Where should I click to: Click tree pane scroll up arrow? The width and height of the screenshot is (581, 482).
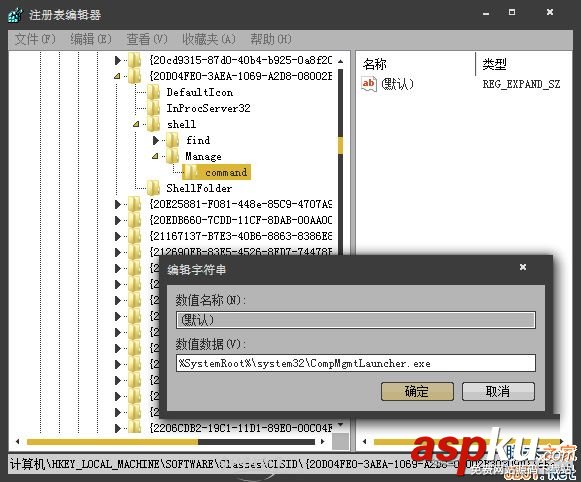pyautogui.click(x=341, y=61)
